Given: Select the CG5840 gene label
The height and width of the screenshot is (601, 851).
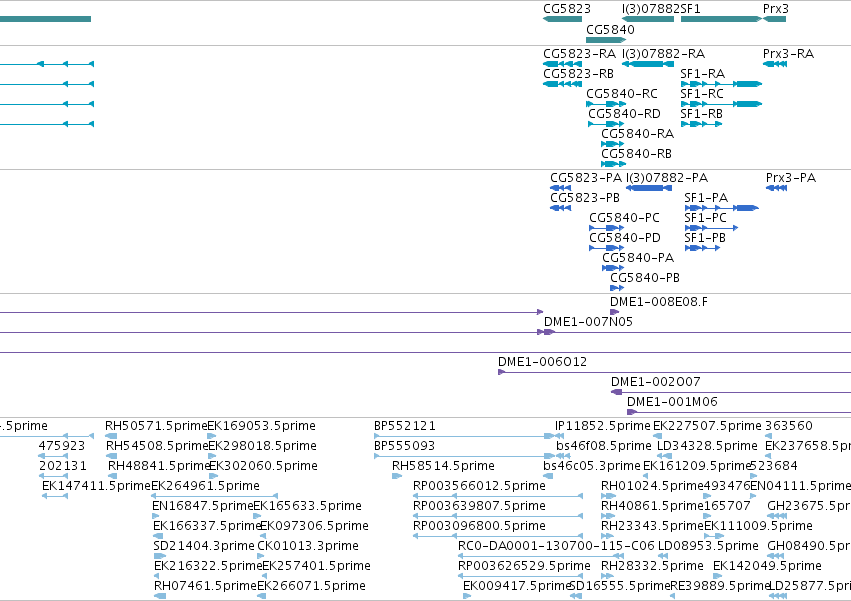Looking at the screenshot, I should point(610,29).
